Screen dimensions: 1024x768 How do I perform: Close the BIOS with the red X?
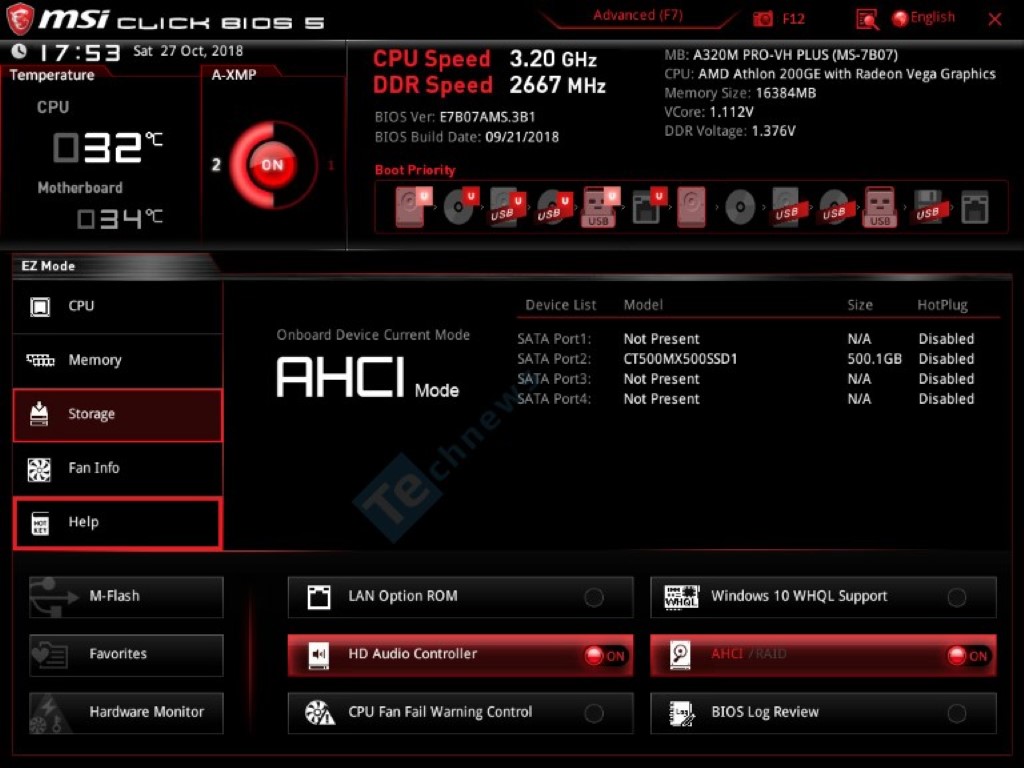tap(995, 19)
